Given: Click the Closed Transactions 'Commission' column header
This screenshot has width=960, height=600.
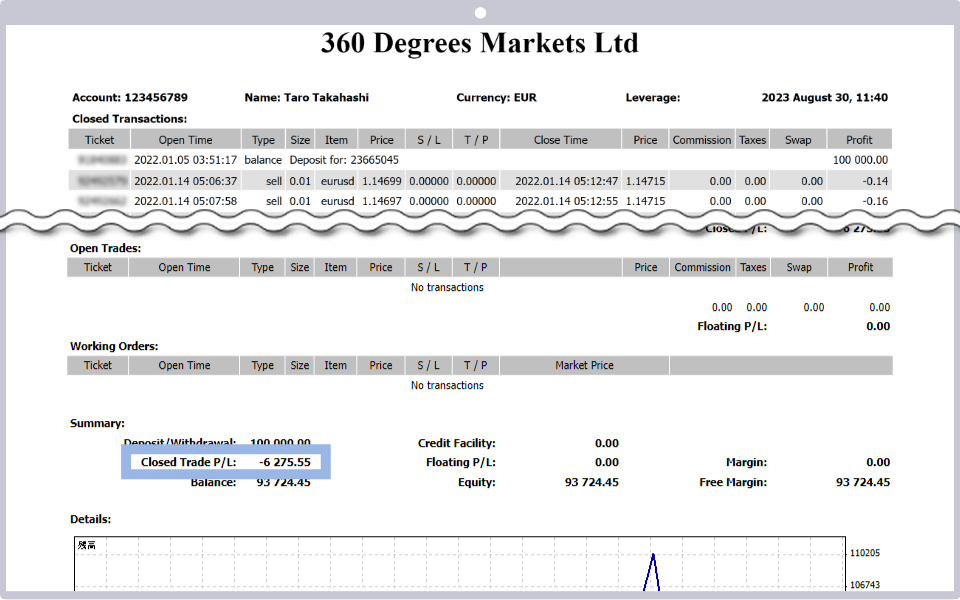Looking at the screenshot, I should [702, 140].
